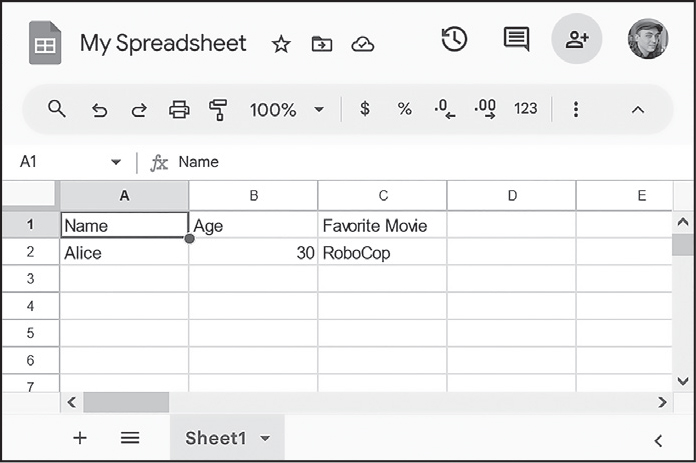Viewport: 696px width, 463px height.
Task: Click the print icon
Action: coord(179,109)
